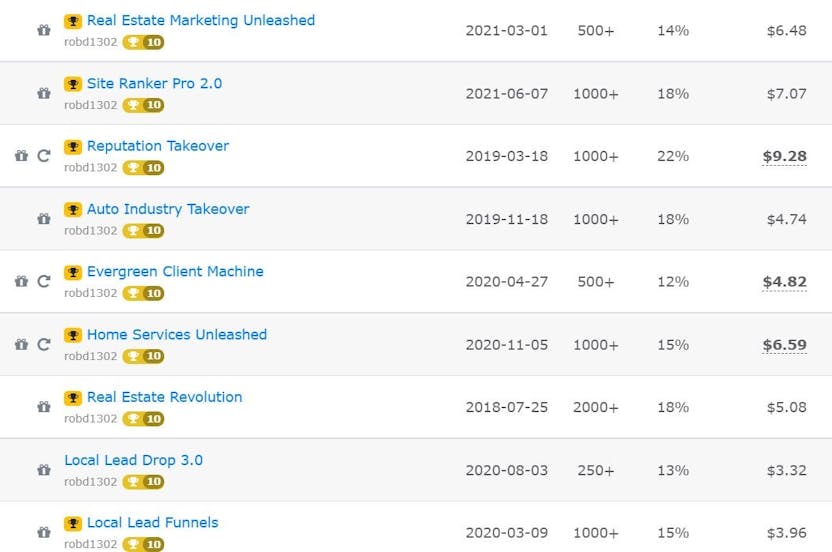Click trophy icon before Local Lead Funnels title

pos(73,523)
